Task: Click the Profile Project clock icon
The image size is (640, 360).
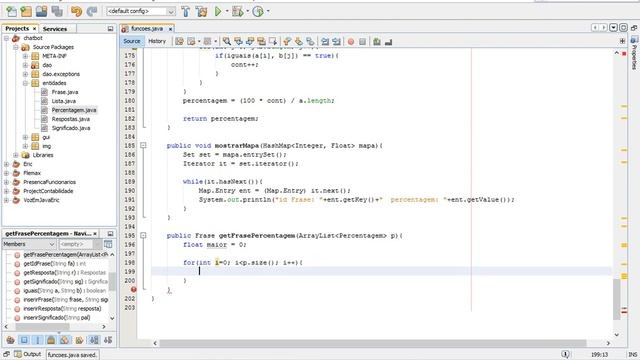Action: 258,11
